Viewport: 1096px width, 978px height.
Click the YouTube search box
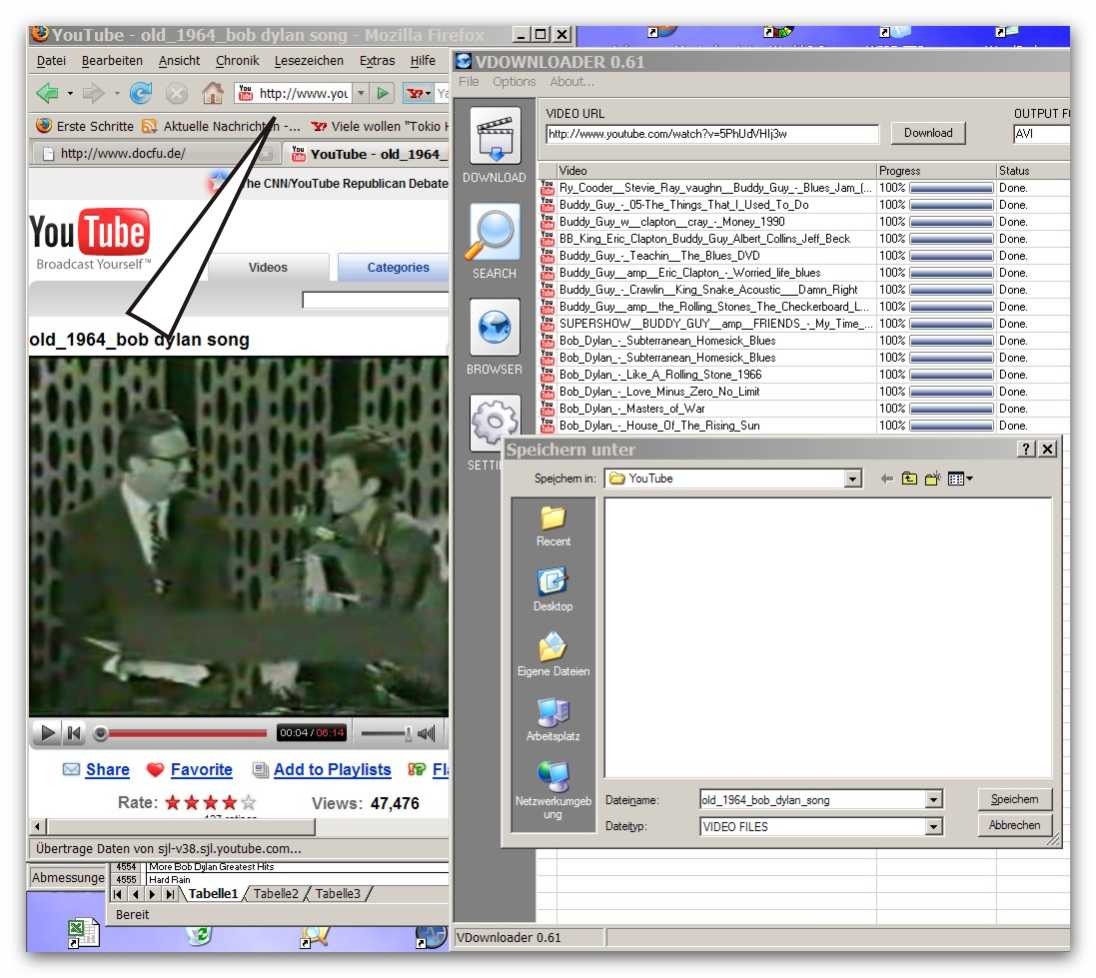point(375,300)
